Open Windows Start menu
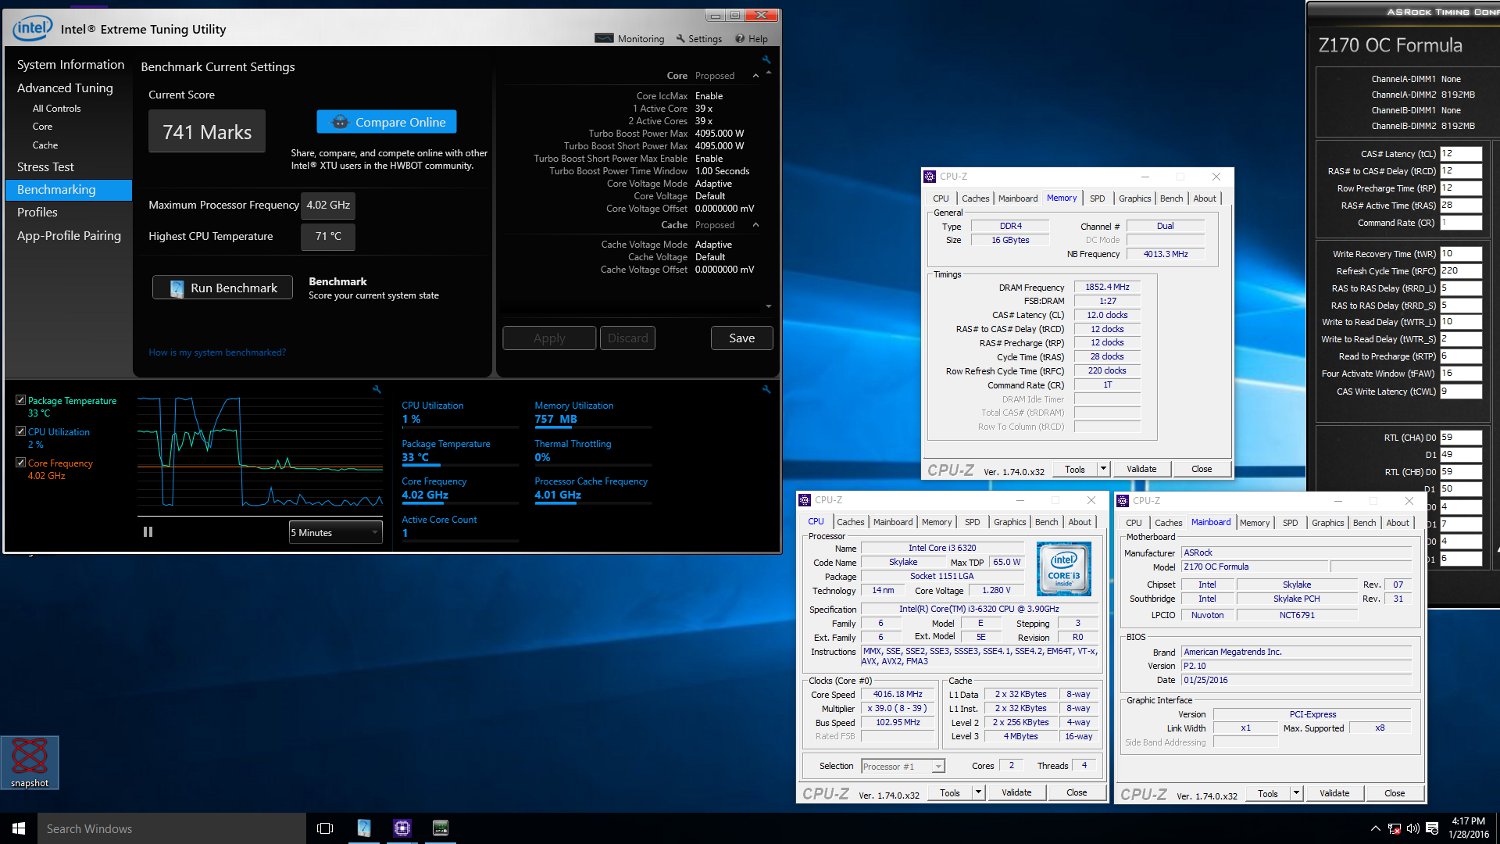Screen dimensions: 1500x844 coord(18,828)
